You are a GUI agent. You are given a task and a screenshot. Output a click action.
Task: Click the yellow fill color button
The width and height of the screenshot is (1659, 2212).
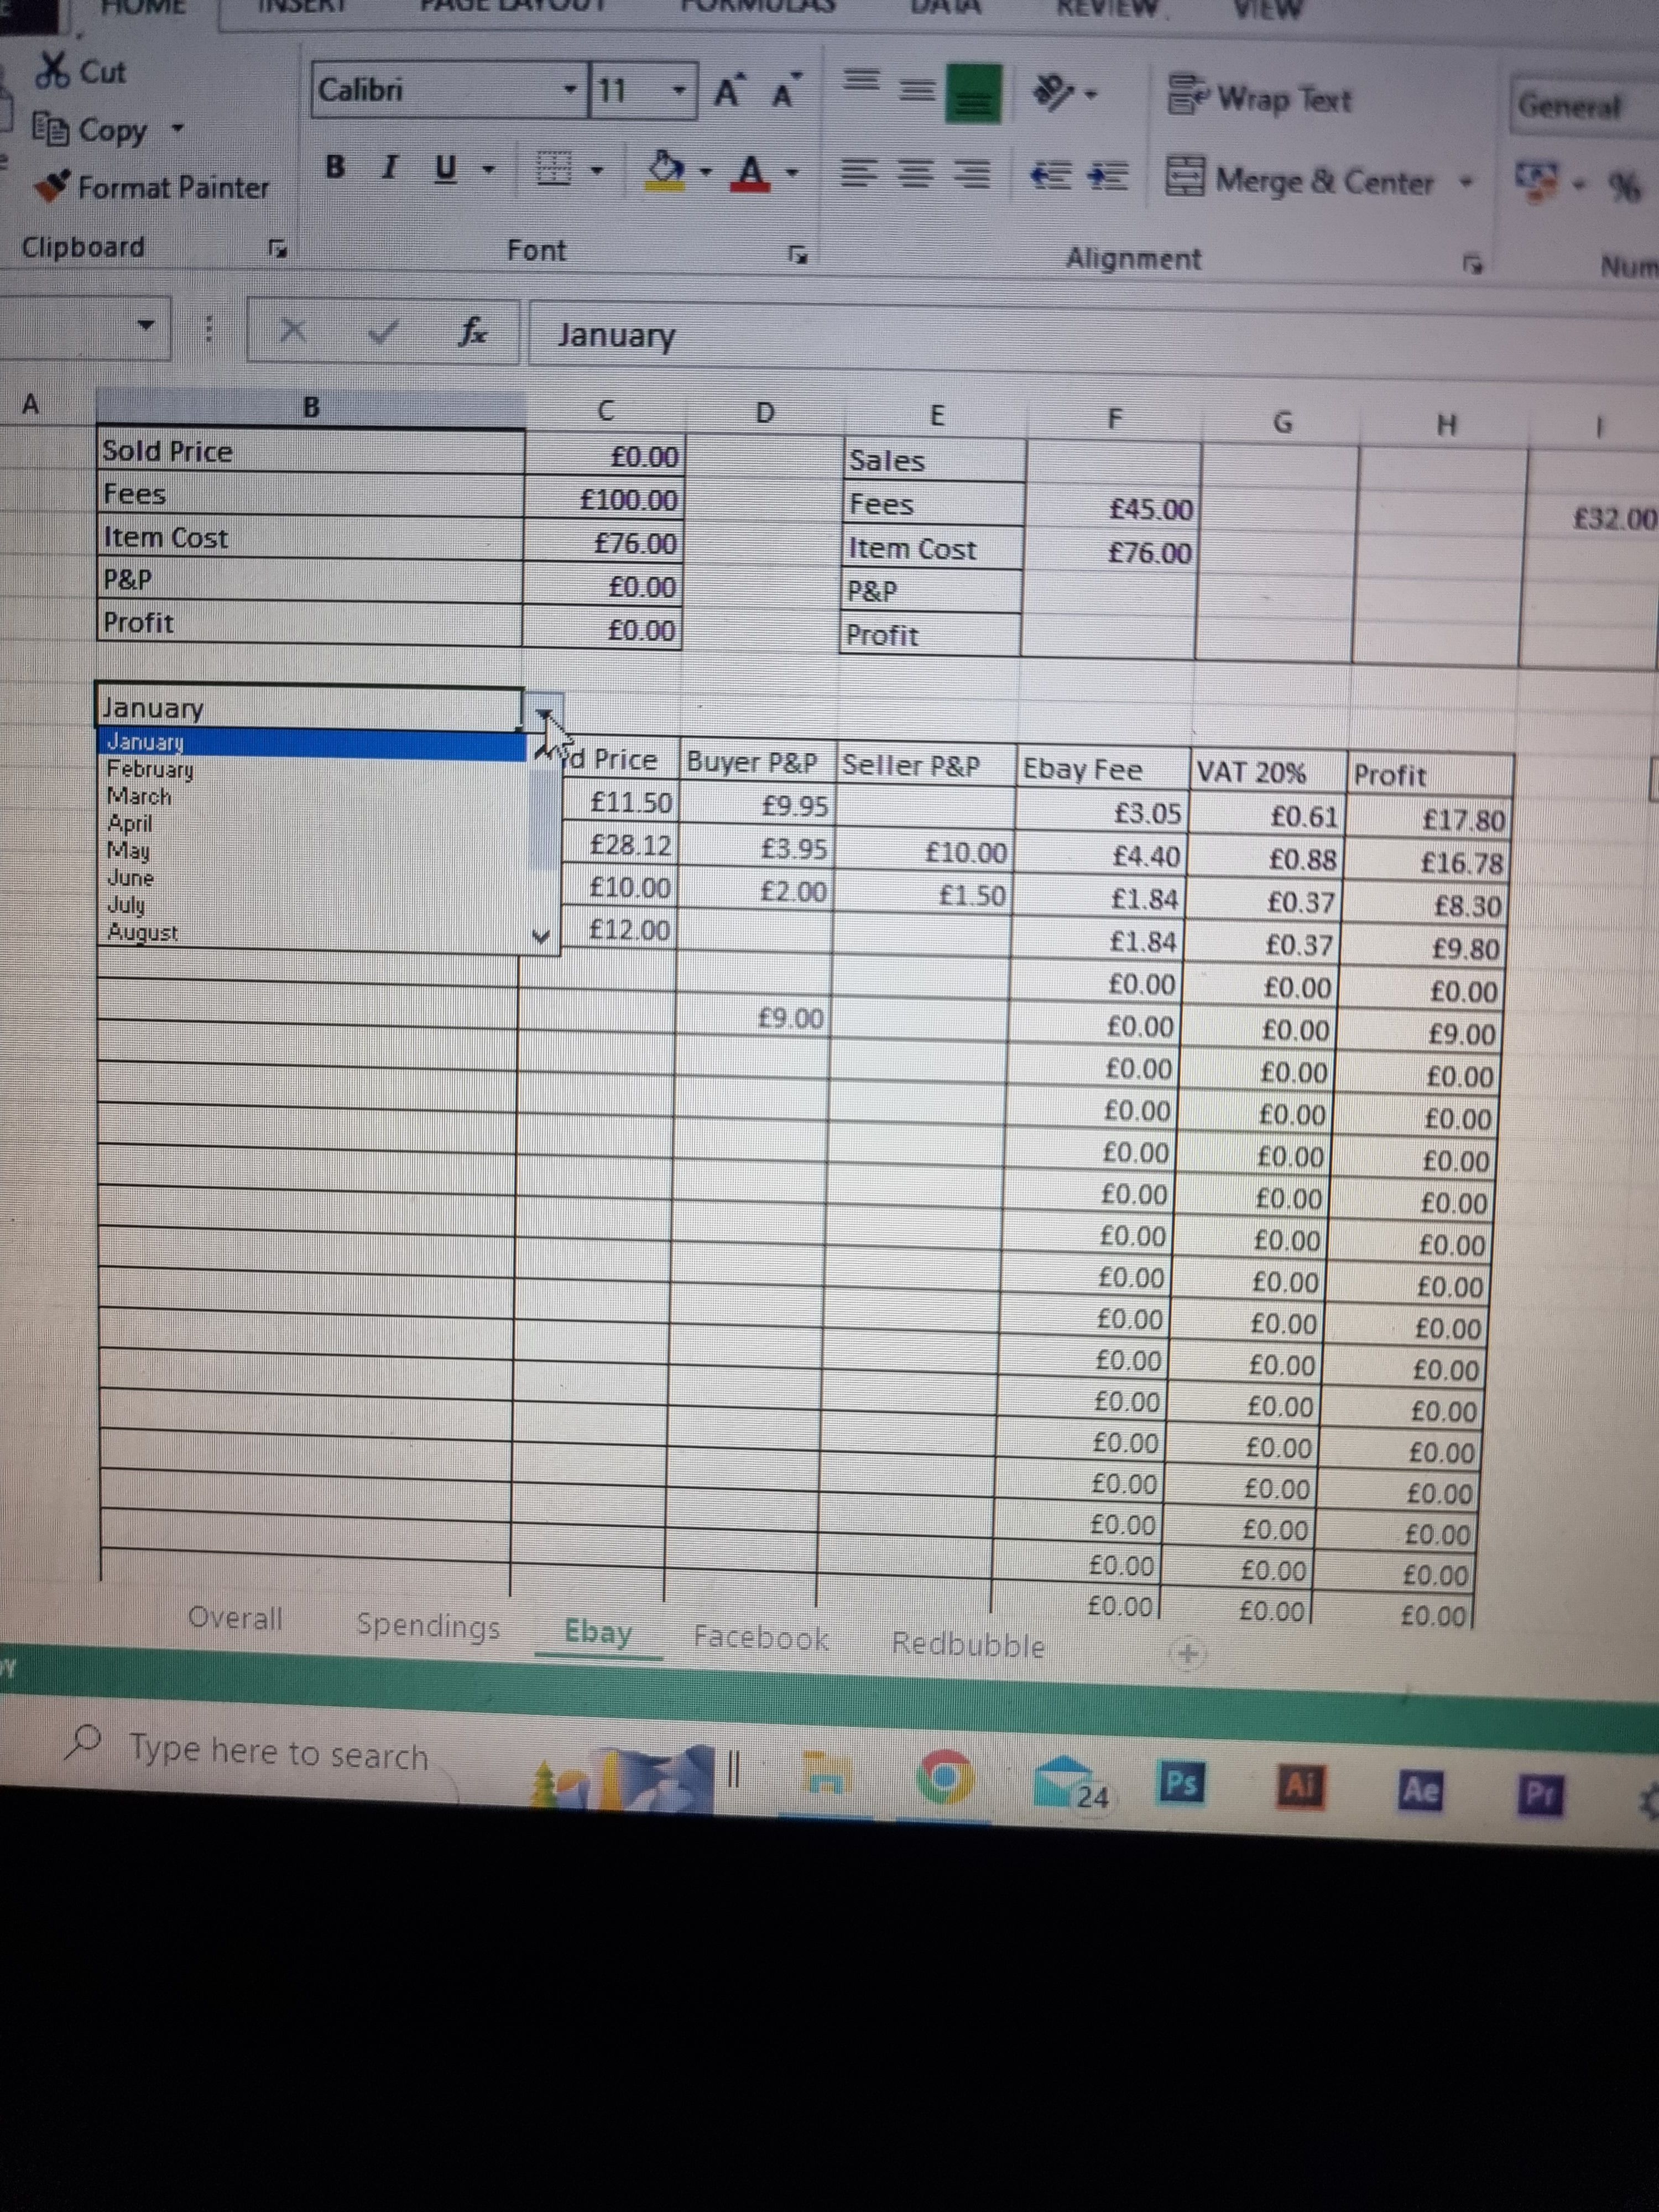coord(666,170)
